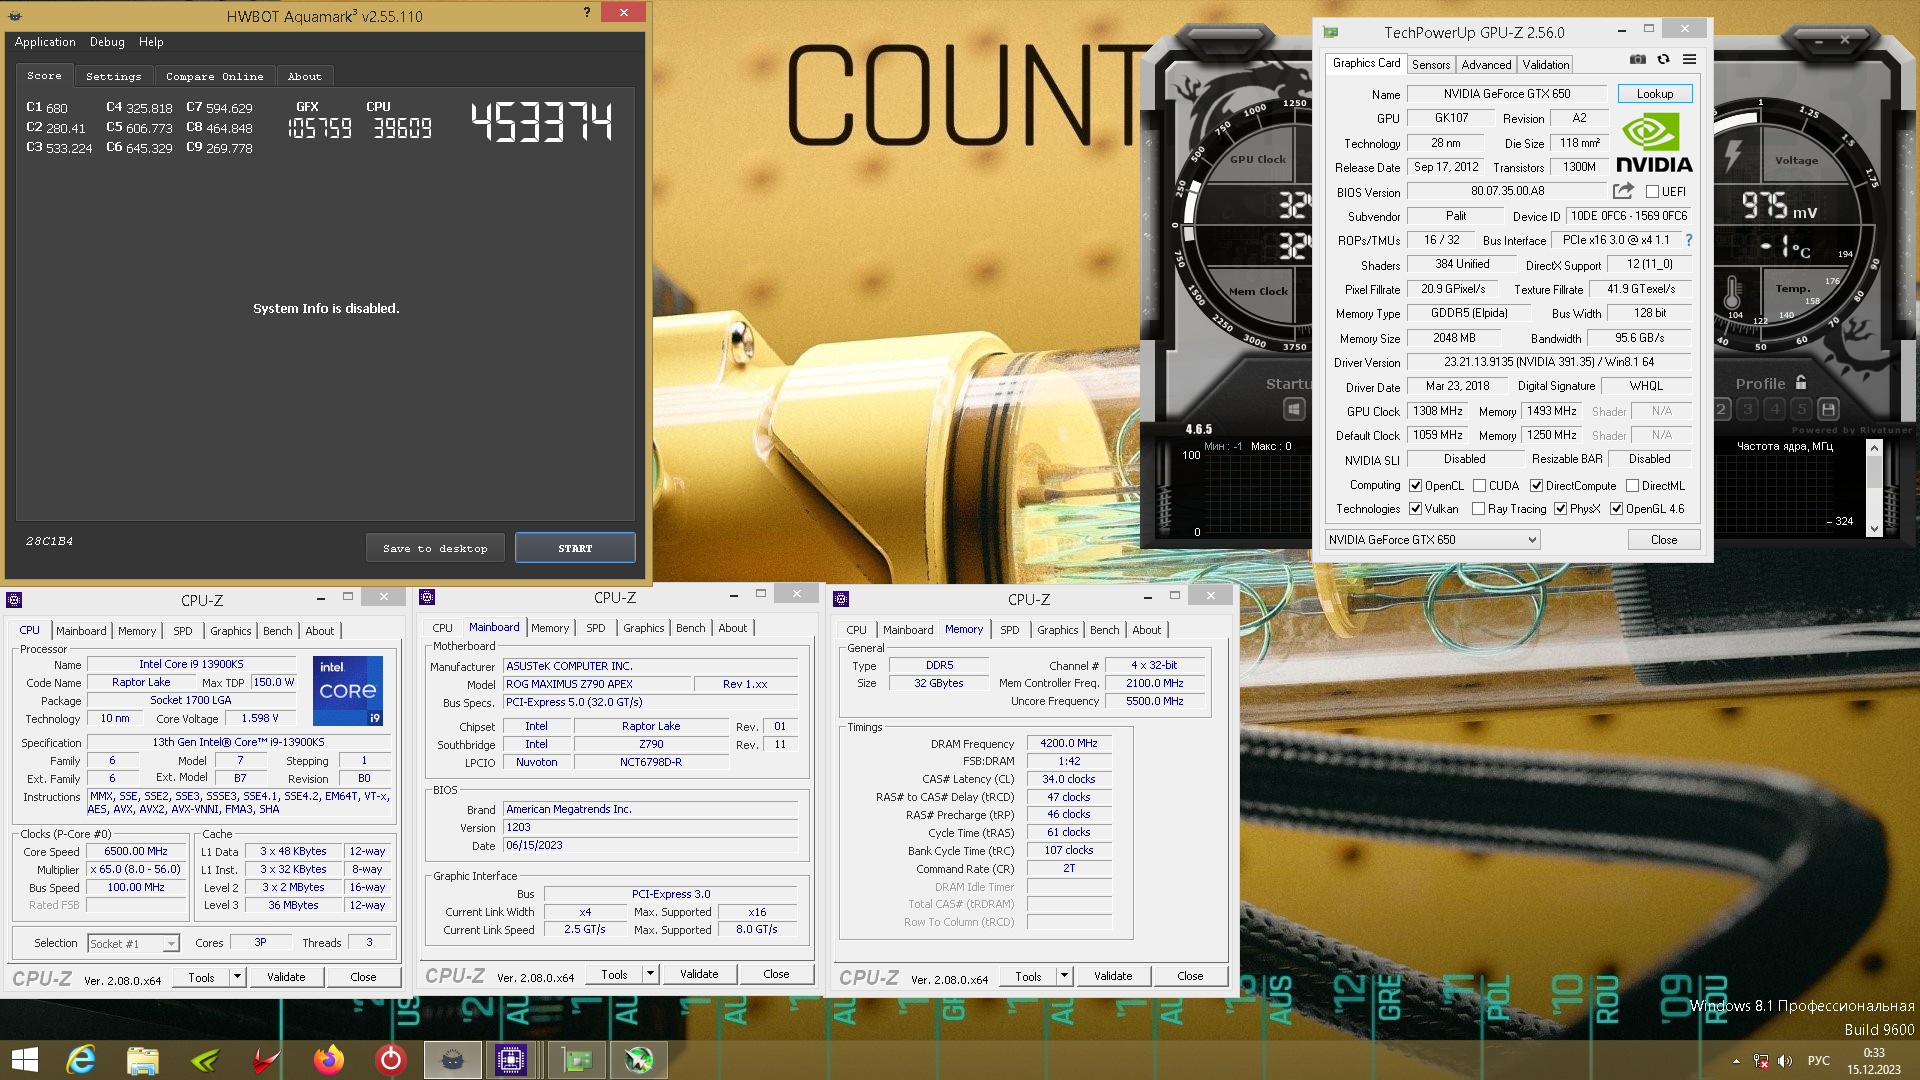Image resolution: width=1920 pixels, height=1080 pixels.
Task: Toggle the OpenGL 4.6 checkbox
Action: [1617, 509]
